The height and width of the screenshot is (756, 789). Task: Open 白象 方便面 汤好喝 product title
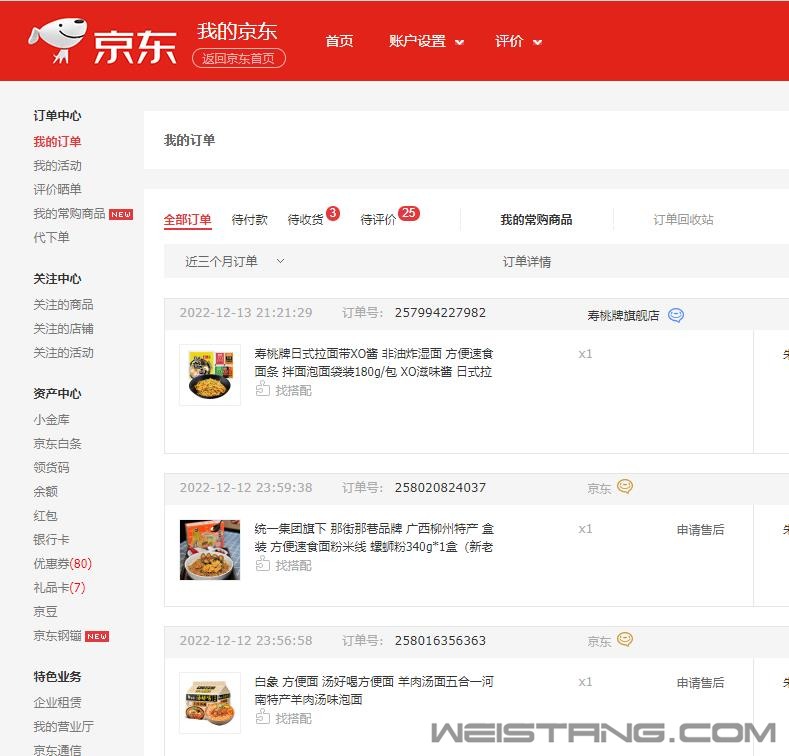point(373,691)
